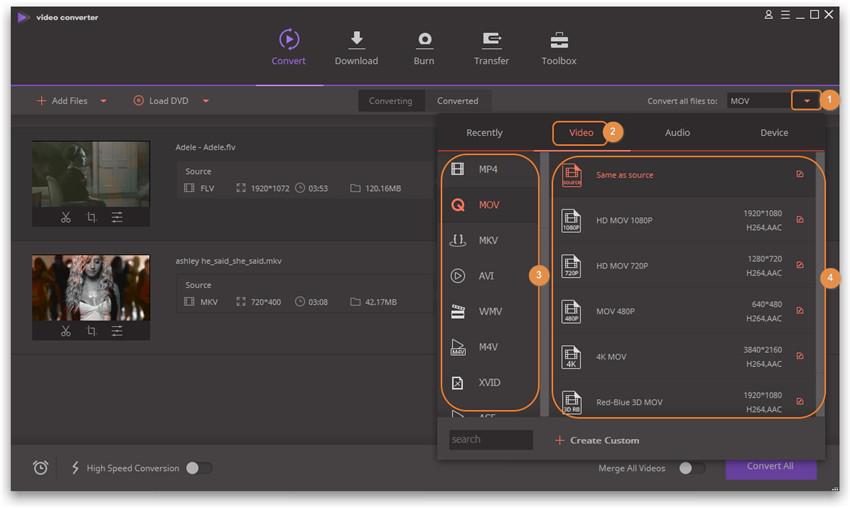This screenshot has height=508, width=850.
Task: Click the Convert All button
Action: [771, 467]
